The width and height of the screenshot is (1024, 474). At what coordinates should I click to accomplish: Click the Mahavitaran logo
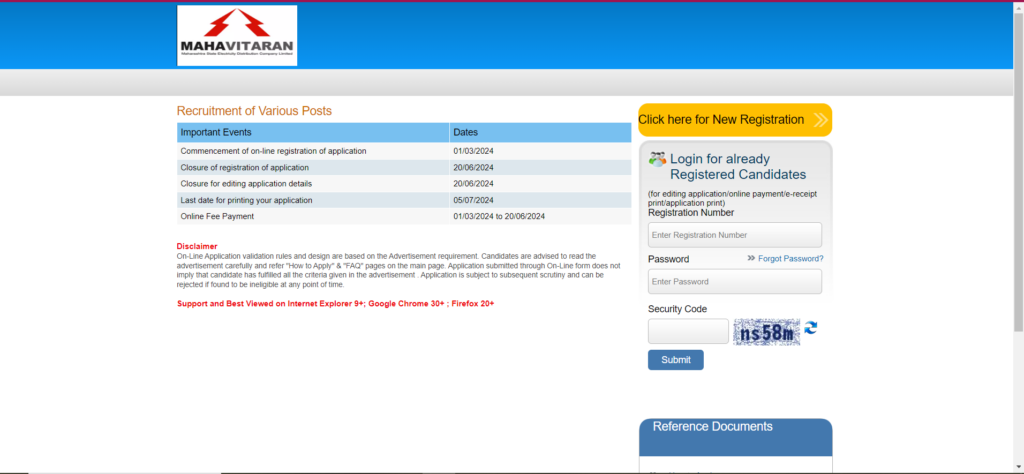(237, 36)
